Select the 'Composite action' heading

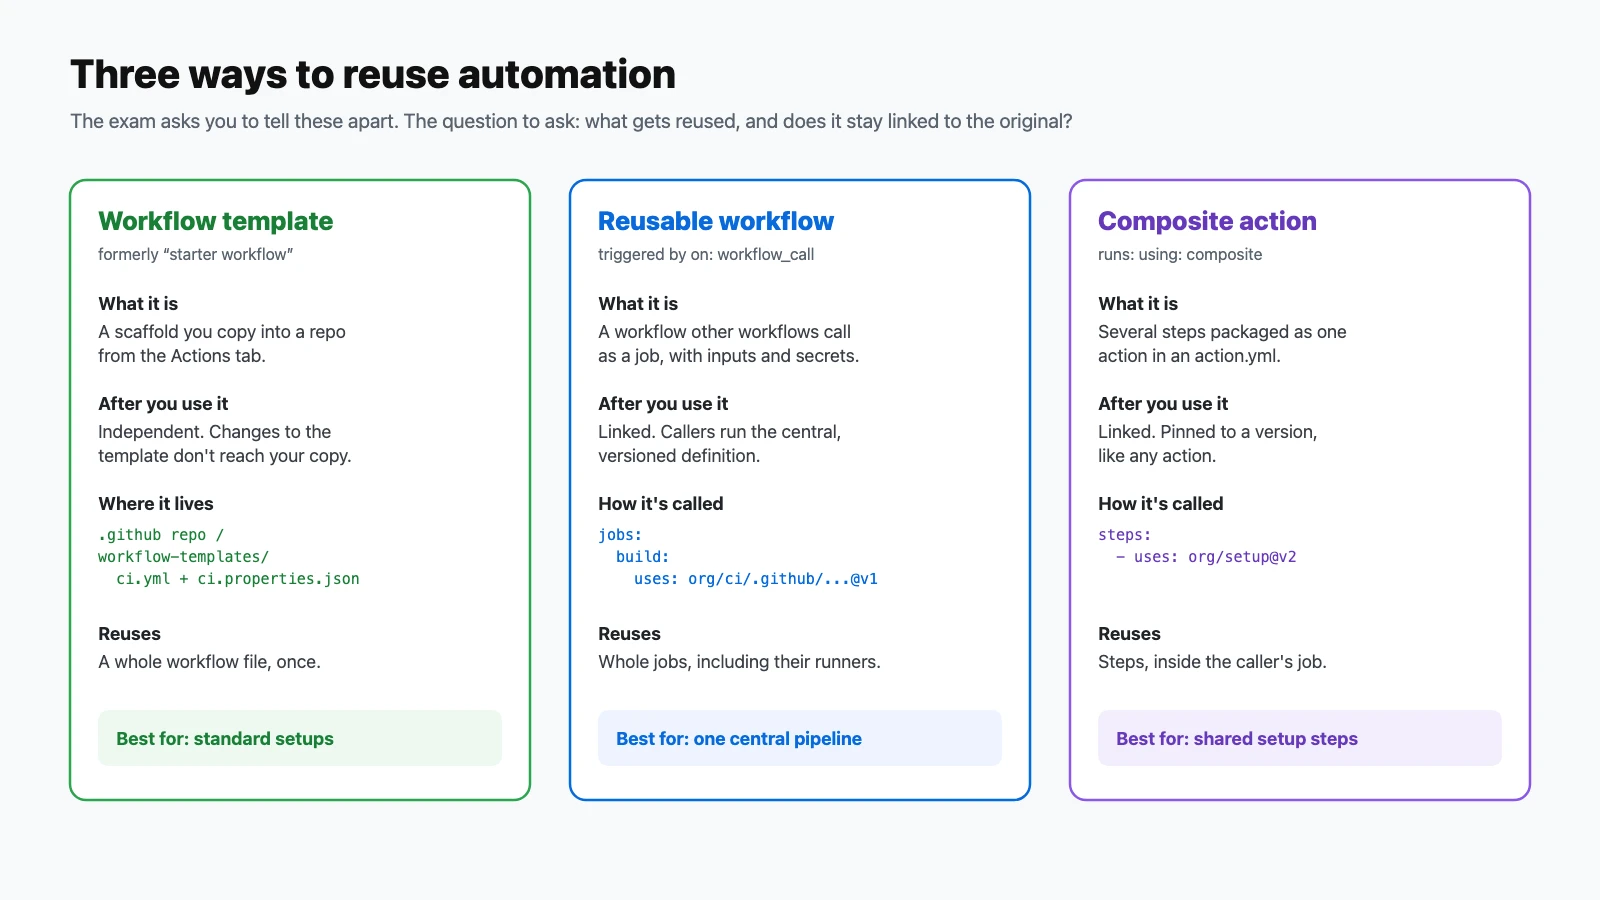tap(1207, 221)
